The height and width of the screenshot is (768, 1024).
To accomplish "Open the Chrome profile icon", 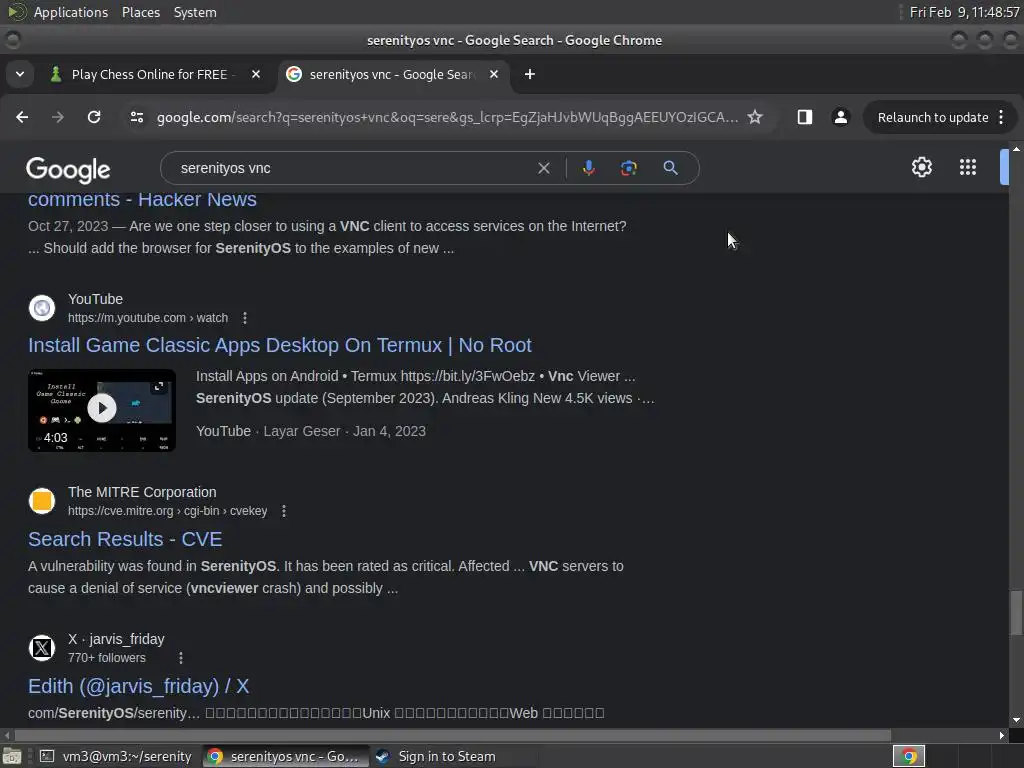I will (840, 117).
